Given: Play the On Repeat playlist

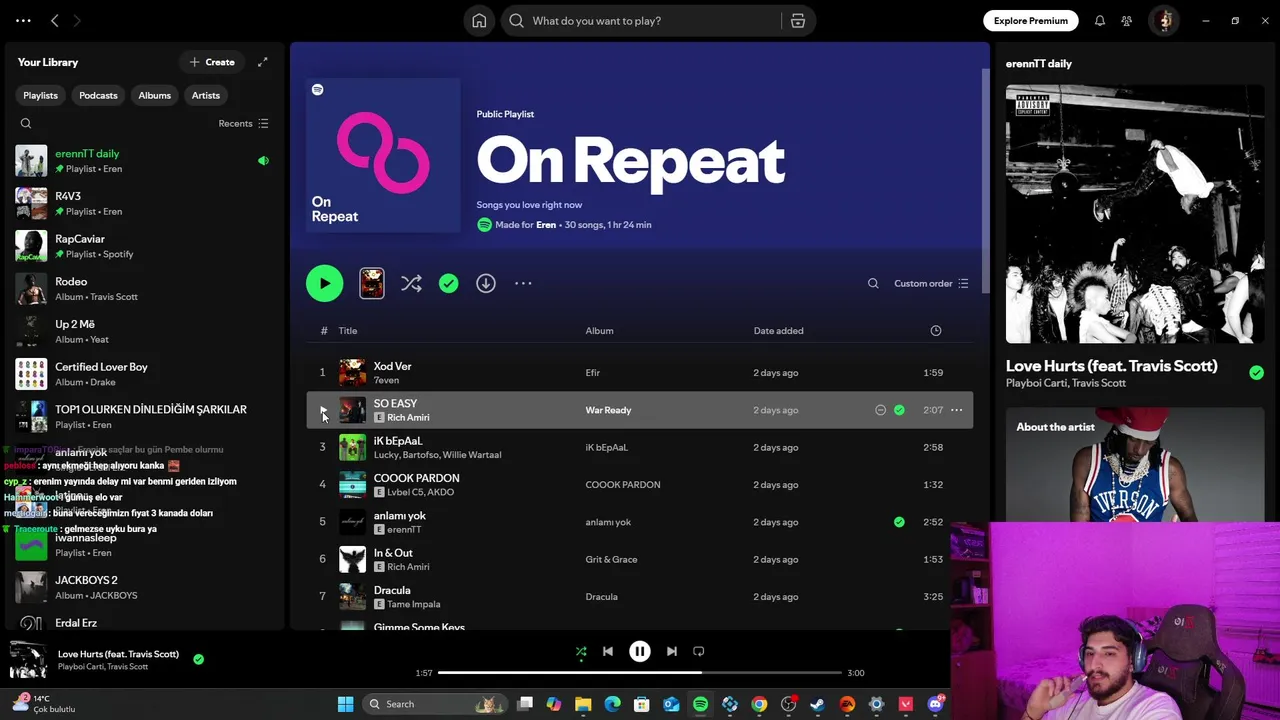Looking at the screenshot, I should (324, 283).
